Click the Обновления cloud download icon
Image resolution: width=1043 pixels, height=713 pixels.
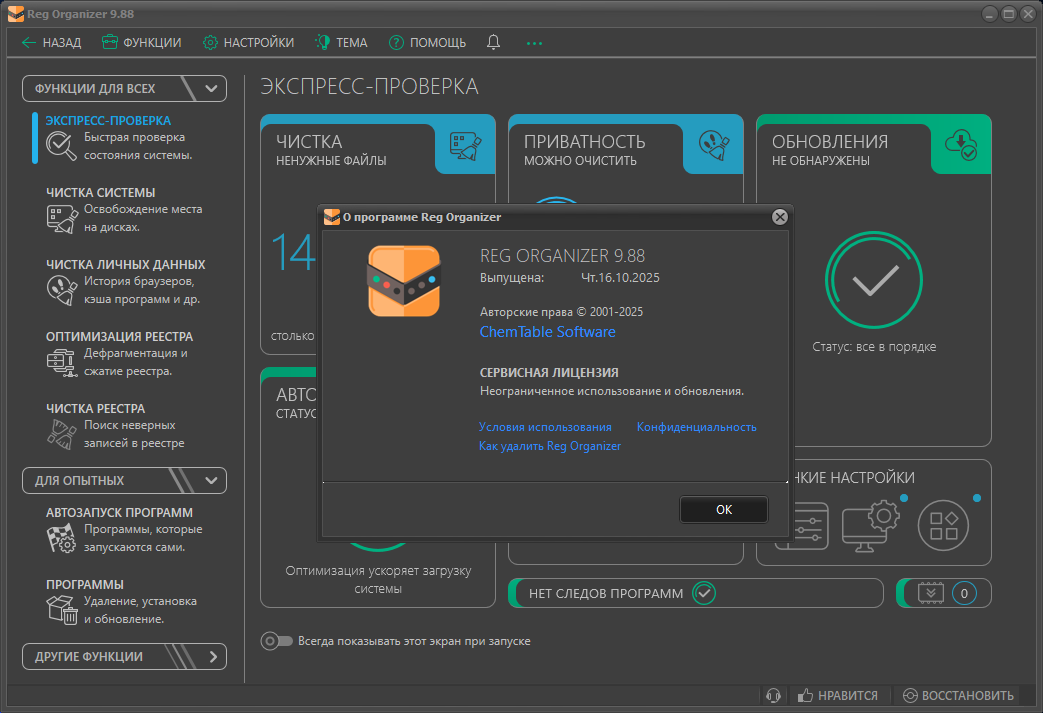coord(961,145)
